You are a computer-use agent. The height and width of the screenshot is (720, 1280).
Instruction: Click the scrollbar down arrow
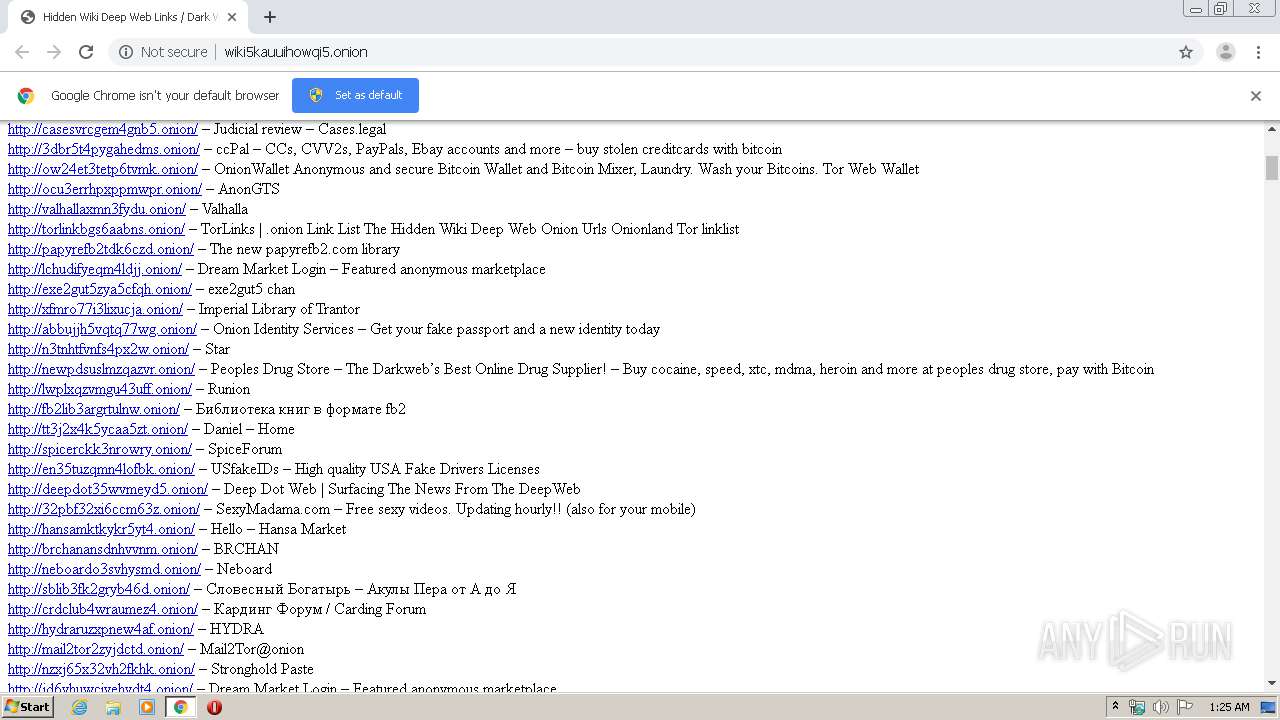1272,683
